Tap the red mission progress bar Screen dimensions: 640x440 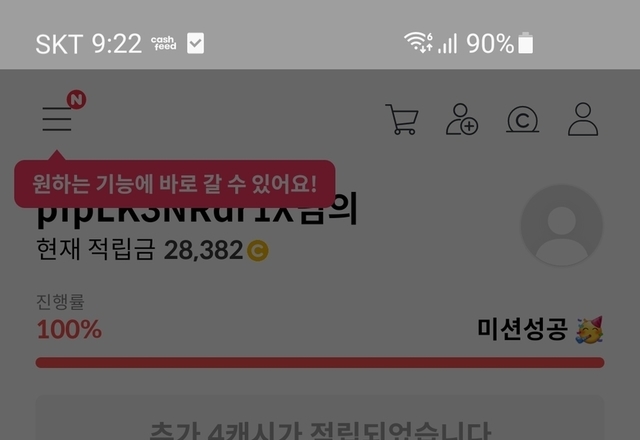tap(320, 362)
